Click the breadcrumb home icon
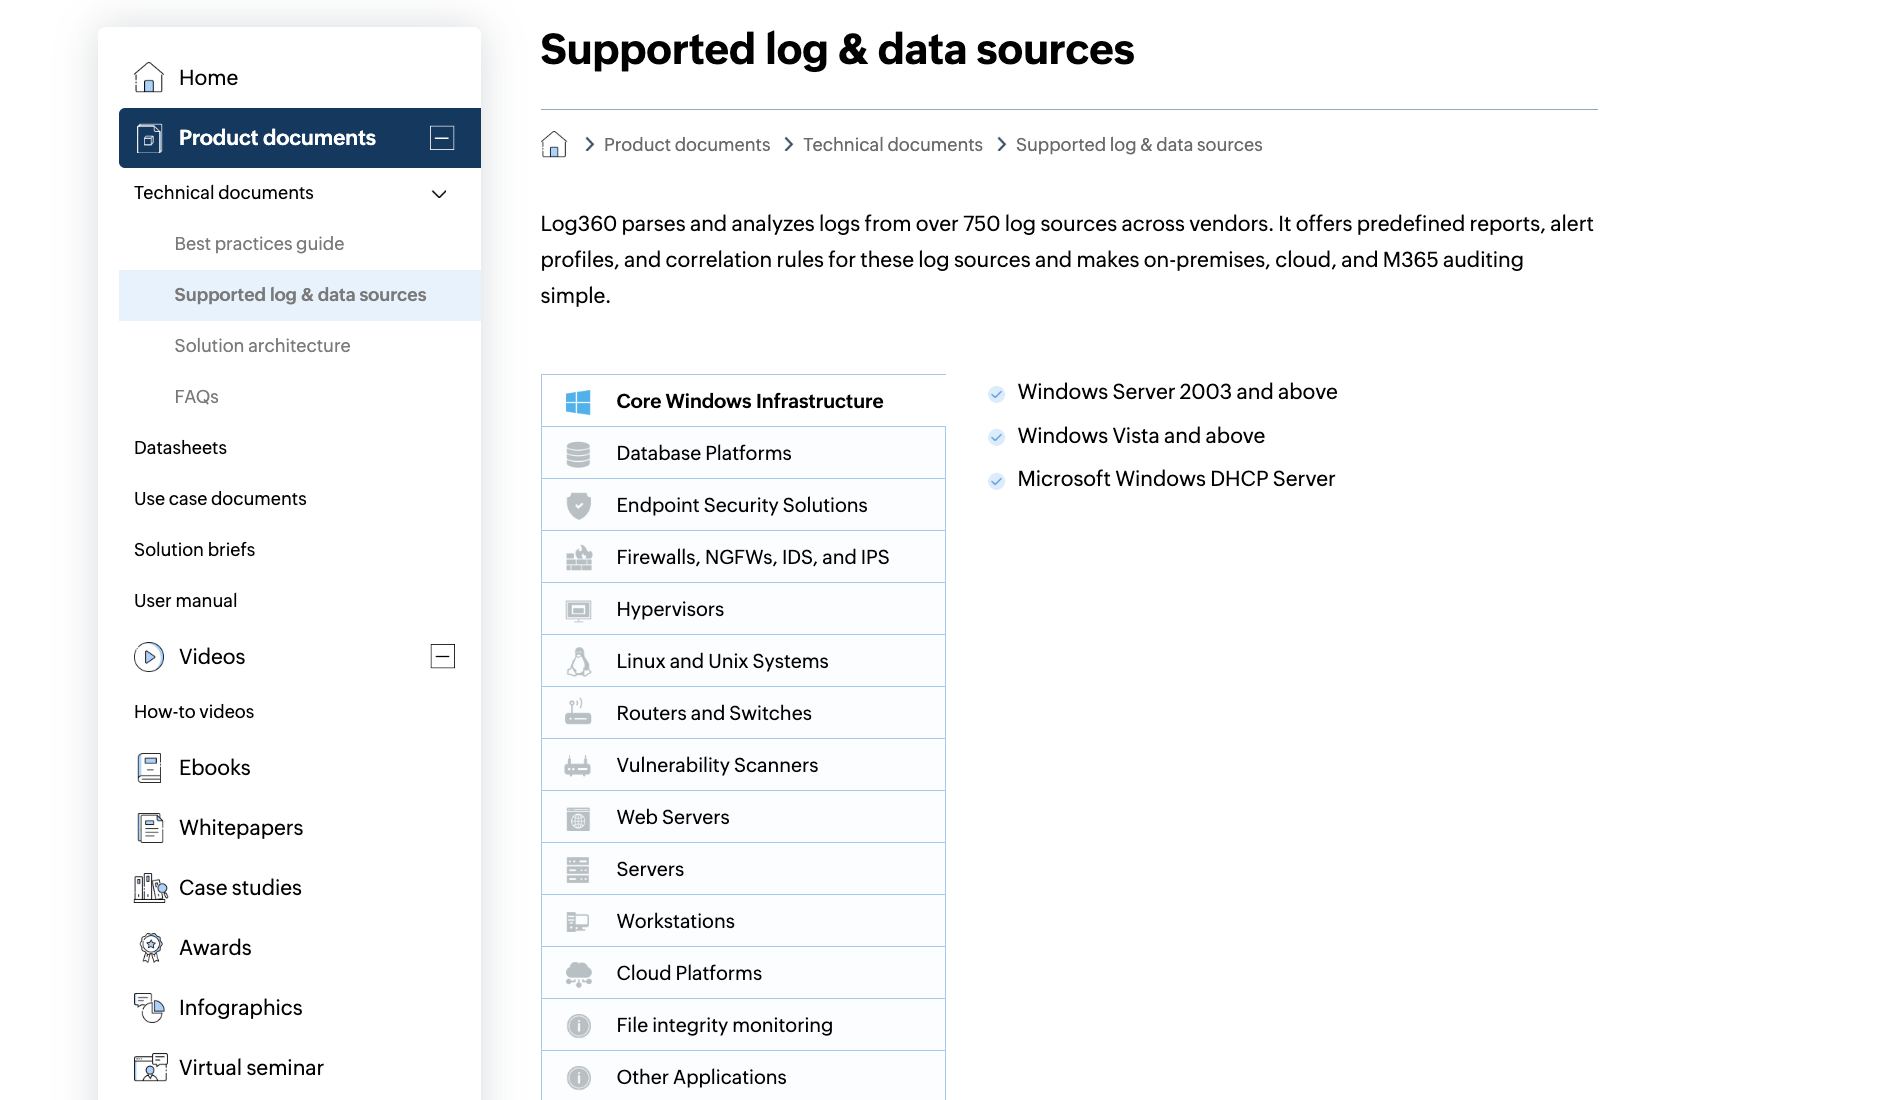This screenshot has height=1100, width=1886. click(x=554, y=145)
